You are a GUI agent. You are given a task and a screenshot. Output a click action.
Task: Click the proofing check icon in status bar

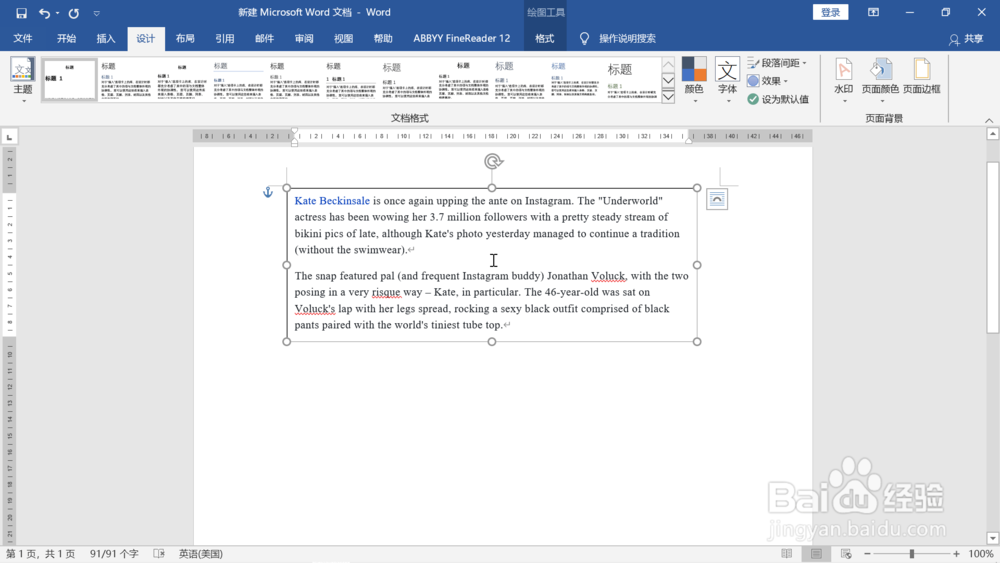[159, 553]
